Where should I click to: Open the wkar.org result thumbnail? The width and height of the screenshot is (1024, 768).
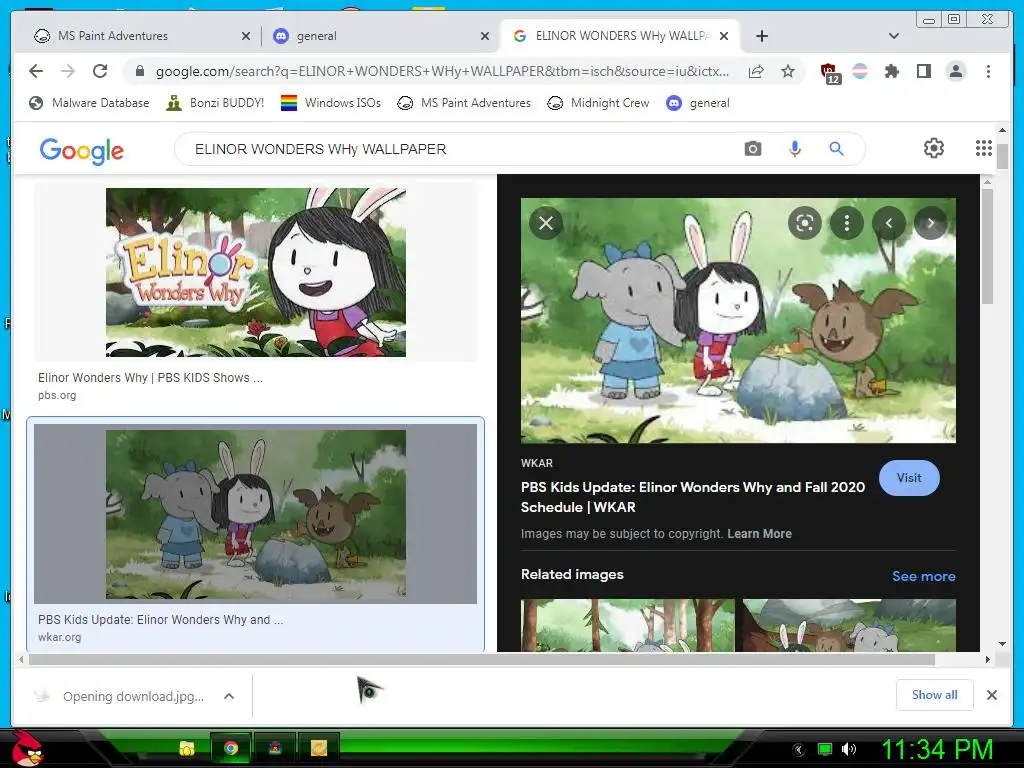point(255,515)
